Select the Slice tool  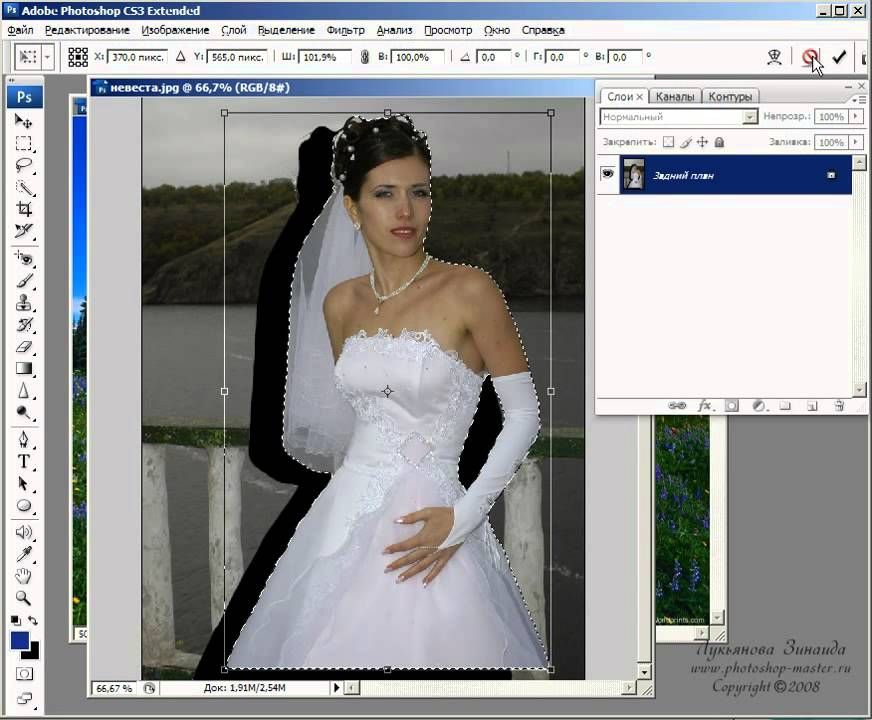tap(23, 231)
